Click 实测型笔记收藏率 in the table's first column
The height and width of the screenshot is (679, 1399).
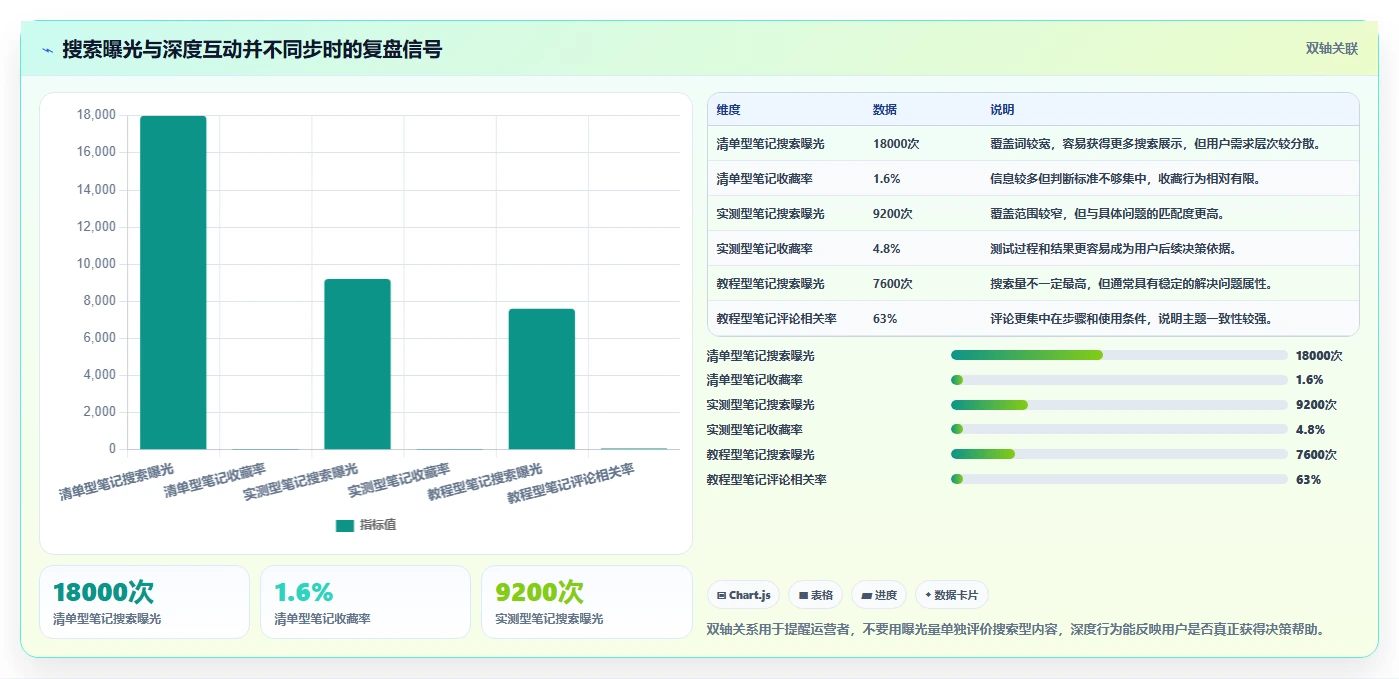pyautogui.click(x=764, y=249)
